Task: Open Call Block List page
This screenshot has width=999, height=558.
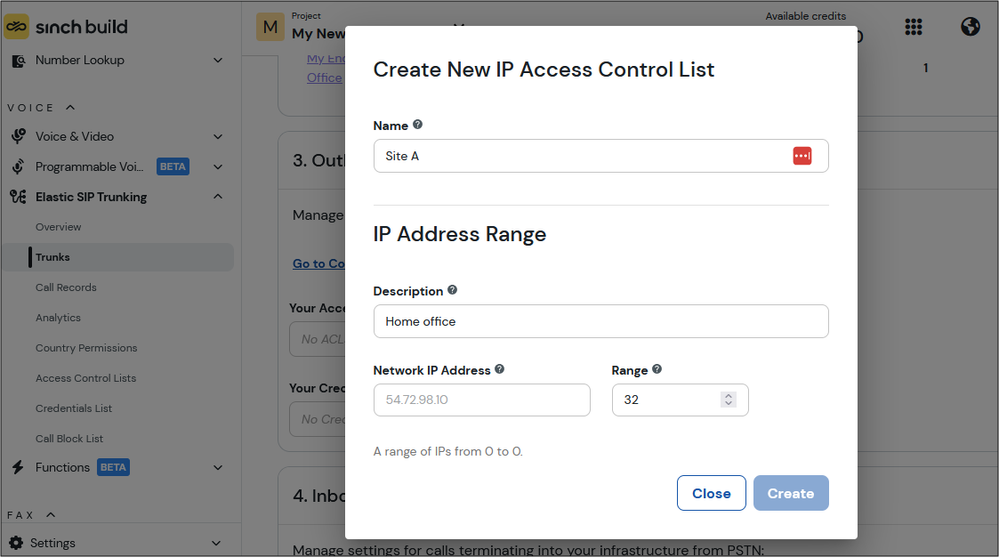Action: pyautogui.click(x=69, y=439)
